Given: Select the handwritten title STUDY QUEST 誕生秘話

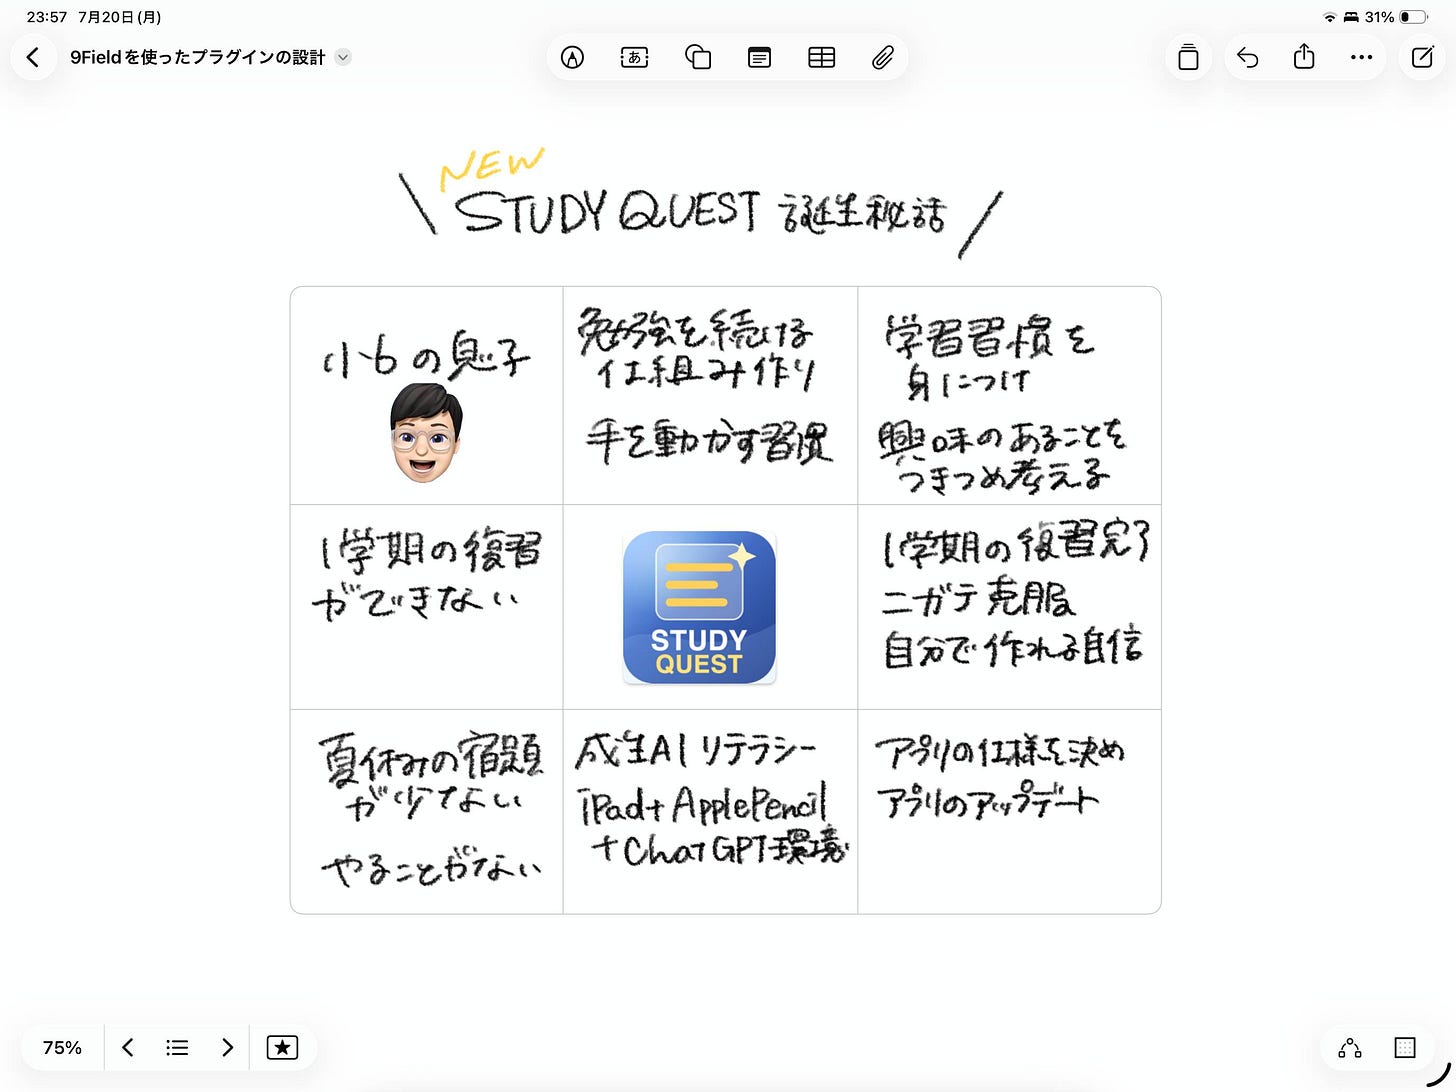Looking at the screenshot, I should click(700, 212).
